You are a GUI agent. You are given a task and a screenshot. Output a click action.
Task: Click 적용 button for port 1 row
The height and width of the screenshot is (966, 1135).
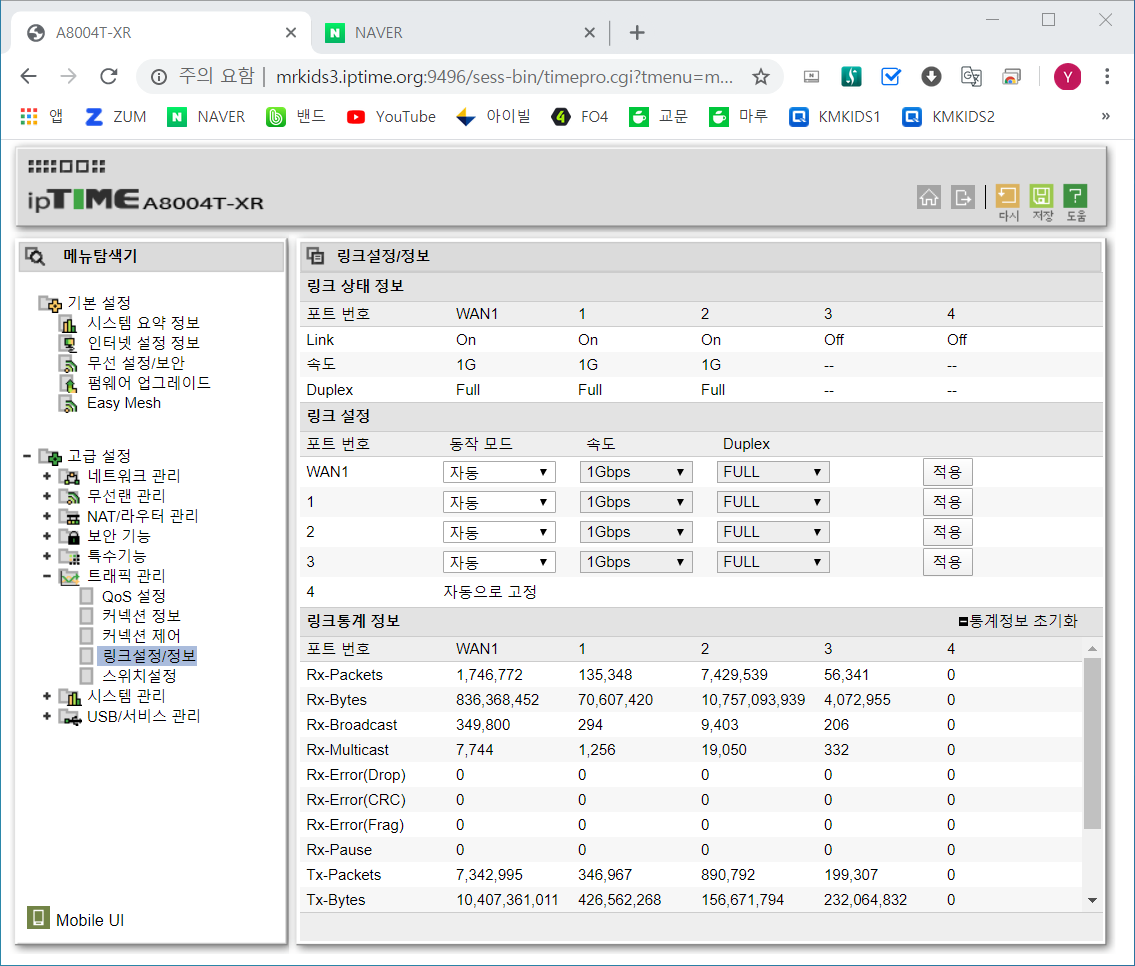[948, 502]
